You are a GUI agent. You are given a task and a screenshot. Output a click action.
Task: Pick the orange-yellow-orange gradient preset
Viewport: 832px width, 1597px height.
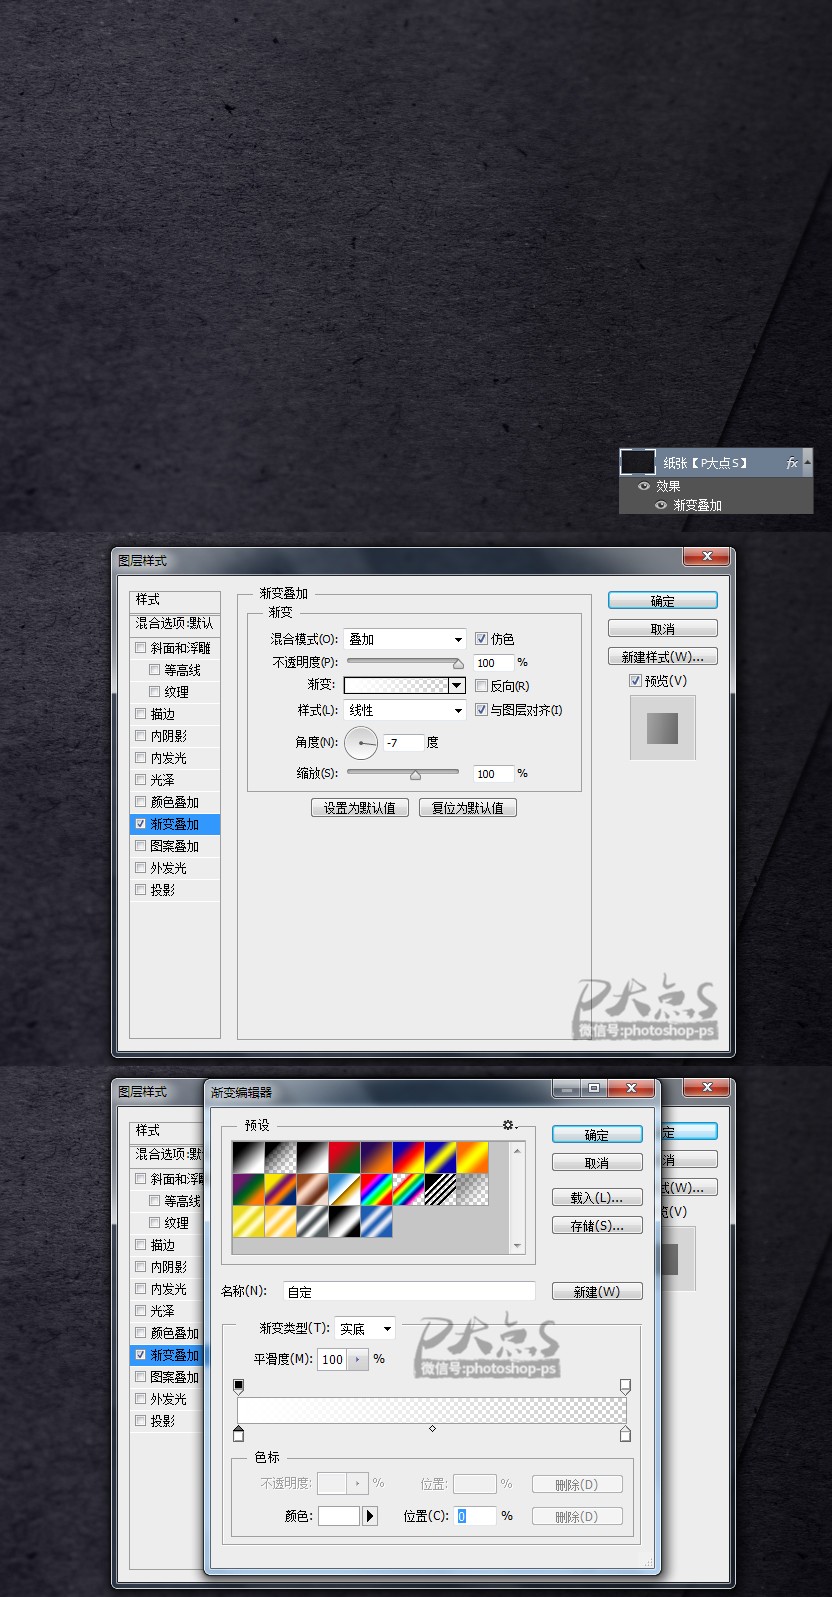[x=473, y=1157]
